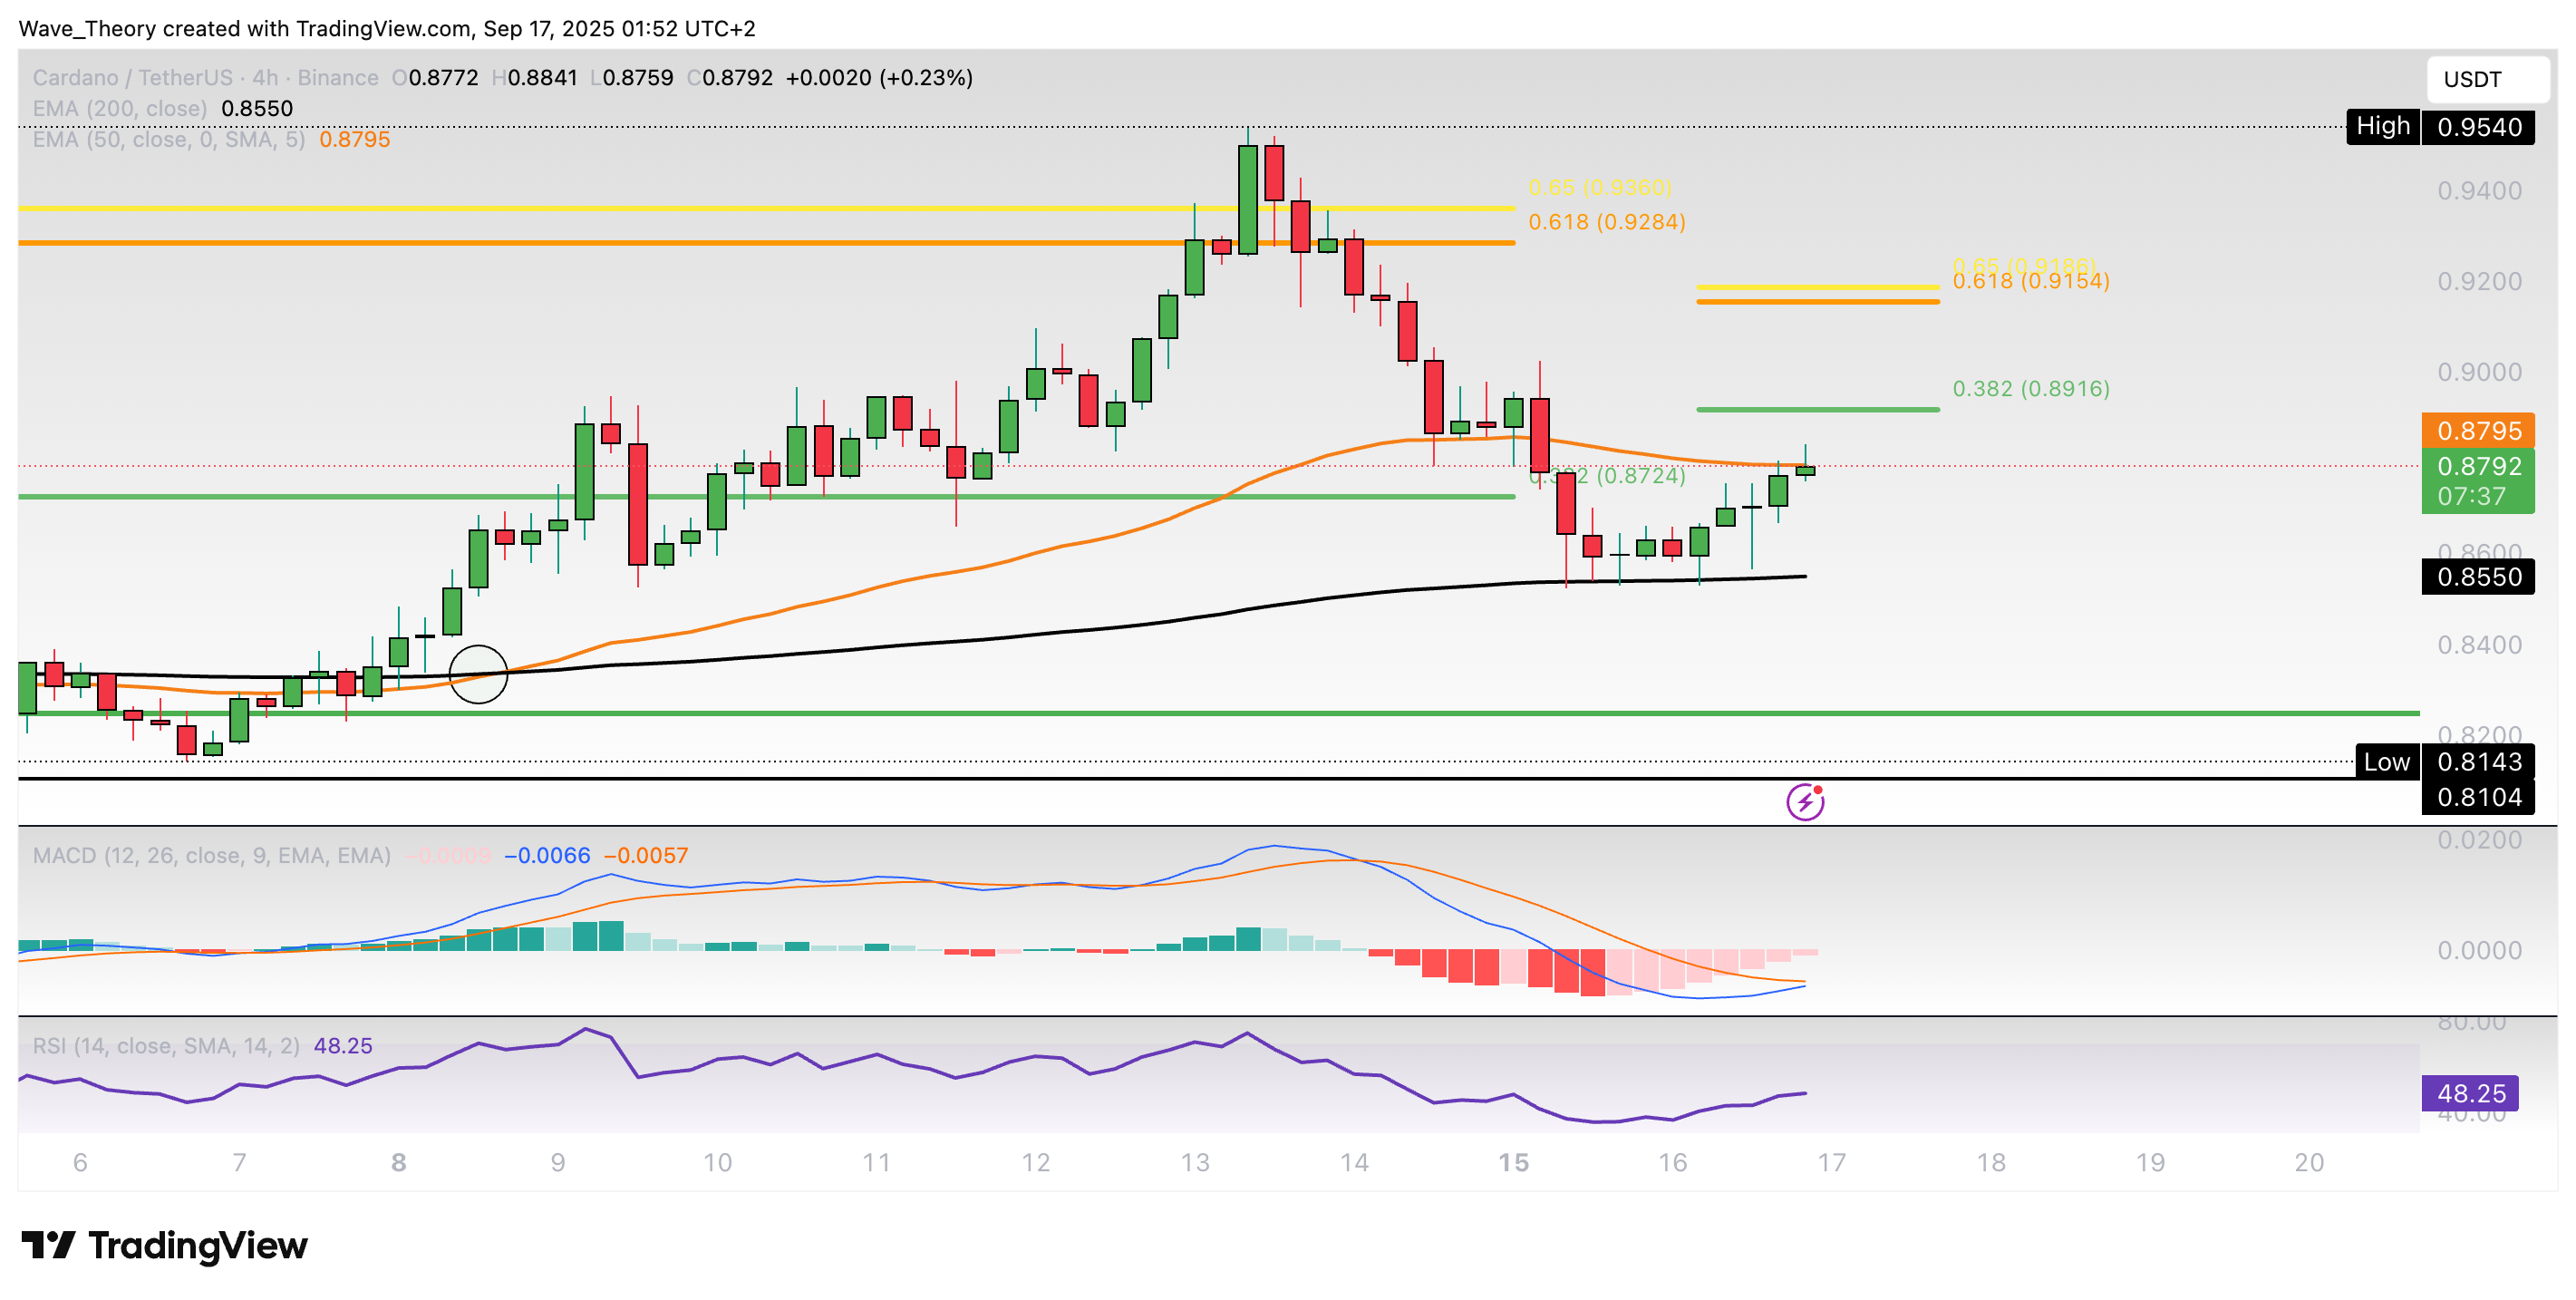Click the green 0.8792 current price label

2481,467
